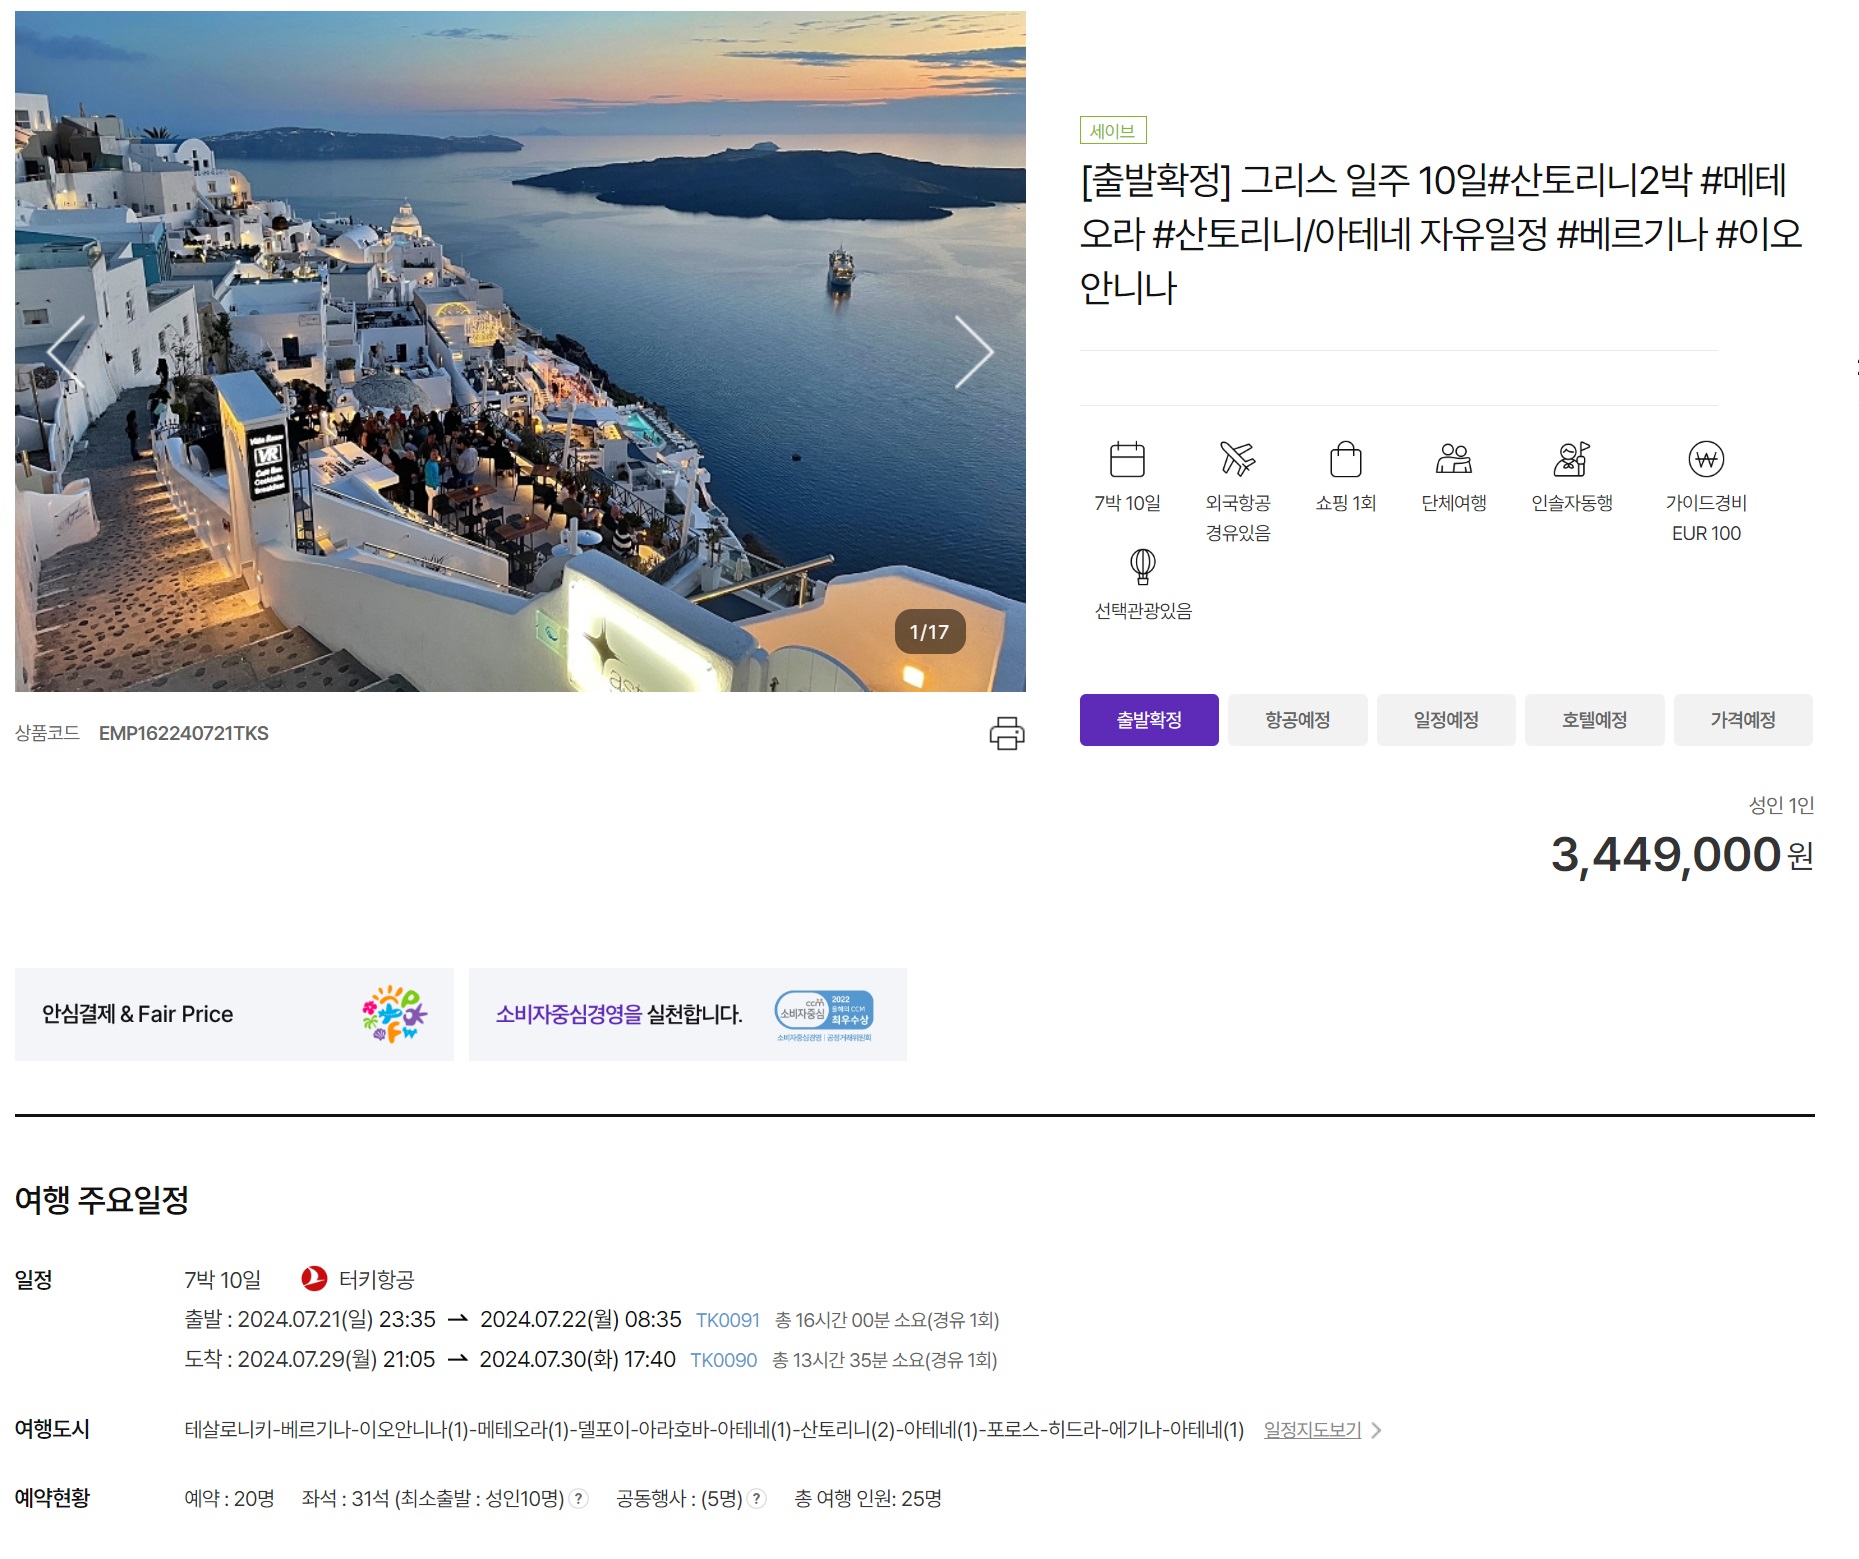Click the 예약현황 row label
The width and height of the screenshot is (1859, 1559).
52,1499
